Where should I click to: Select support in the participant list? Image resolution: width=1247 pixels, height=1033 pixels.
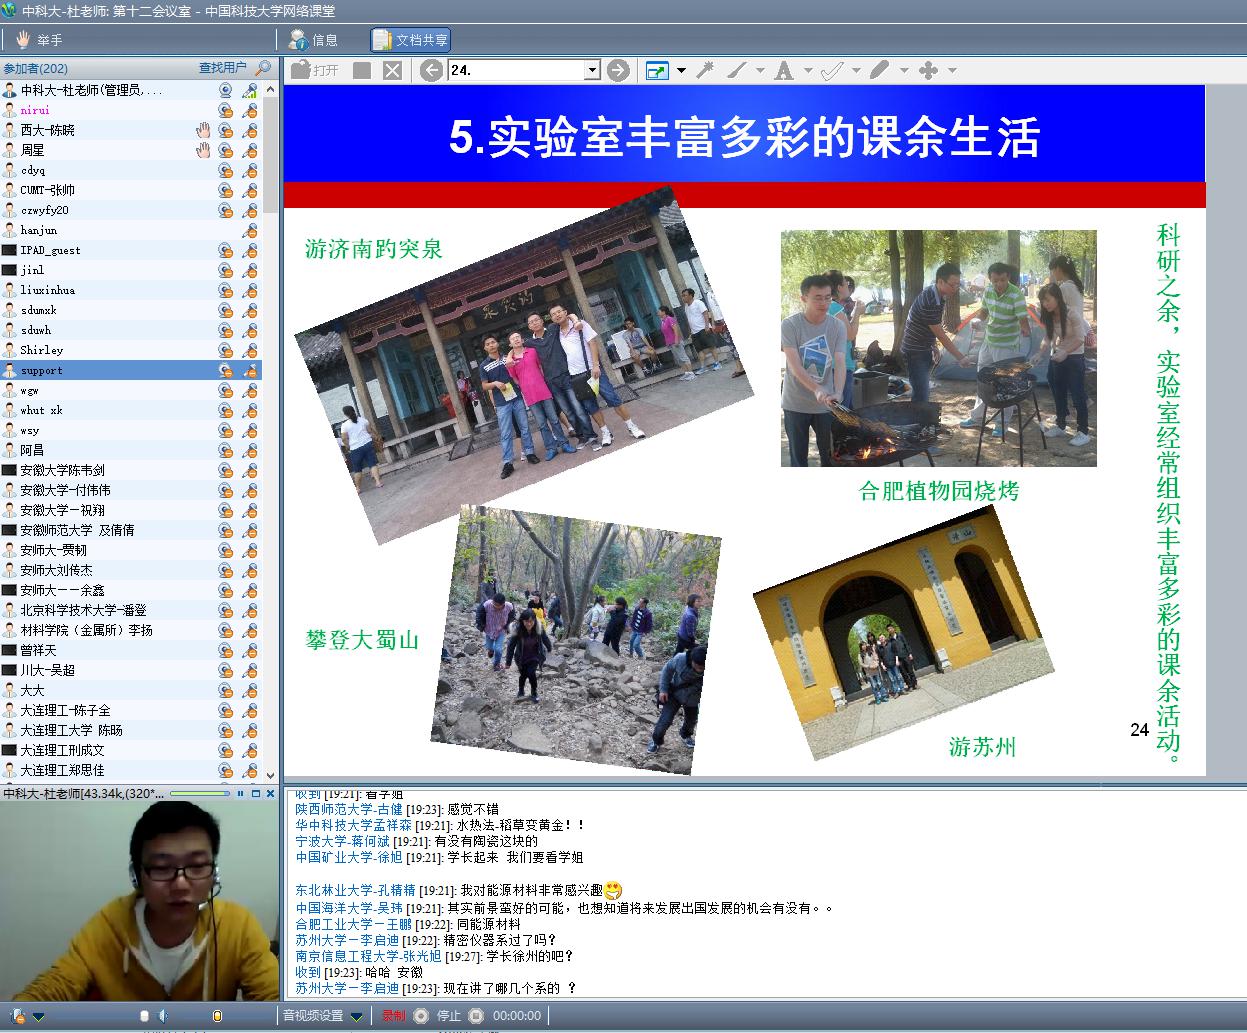click(41, 370)
